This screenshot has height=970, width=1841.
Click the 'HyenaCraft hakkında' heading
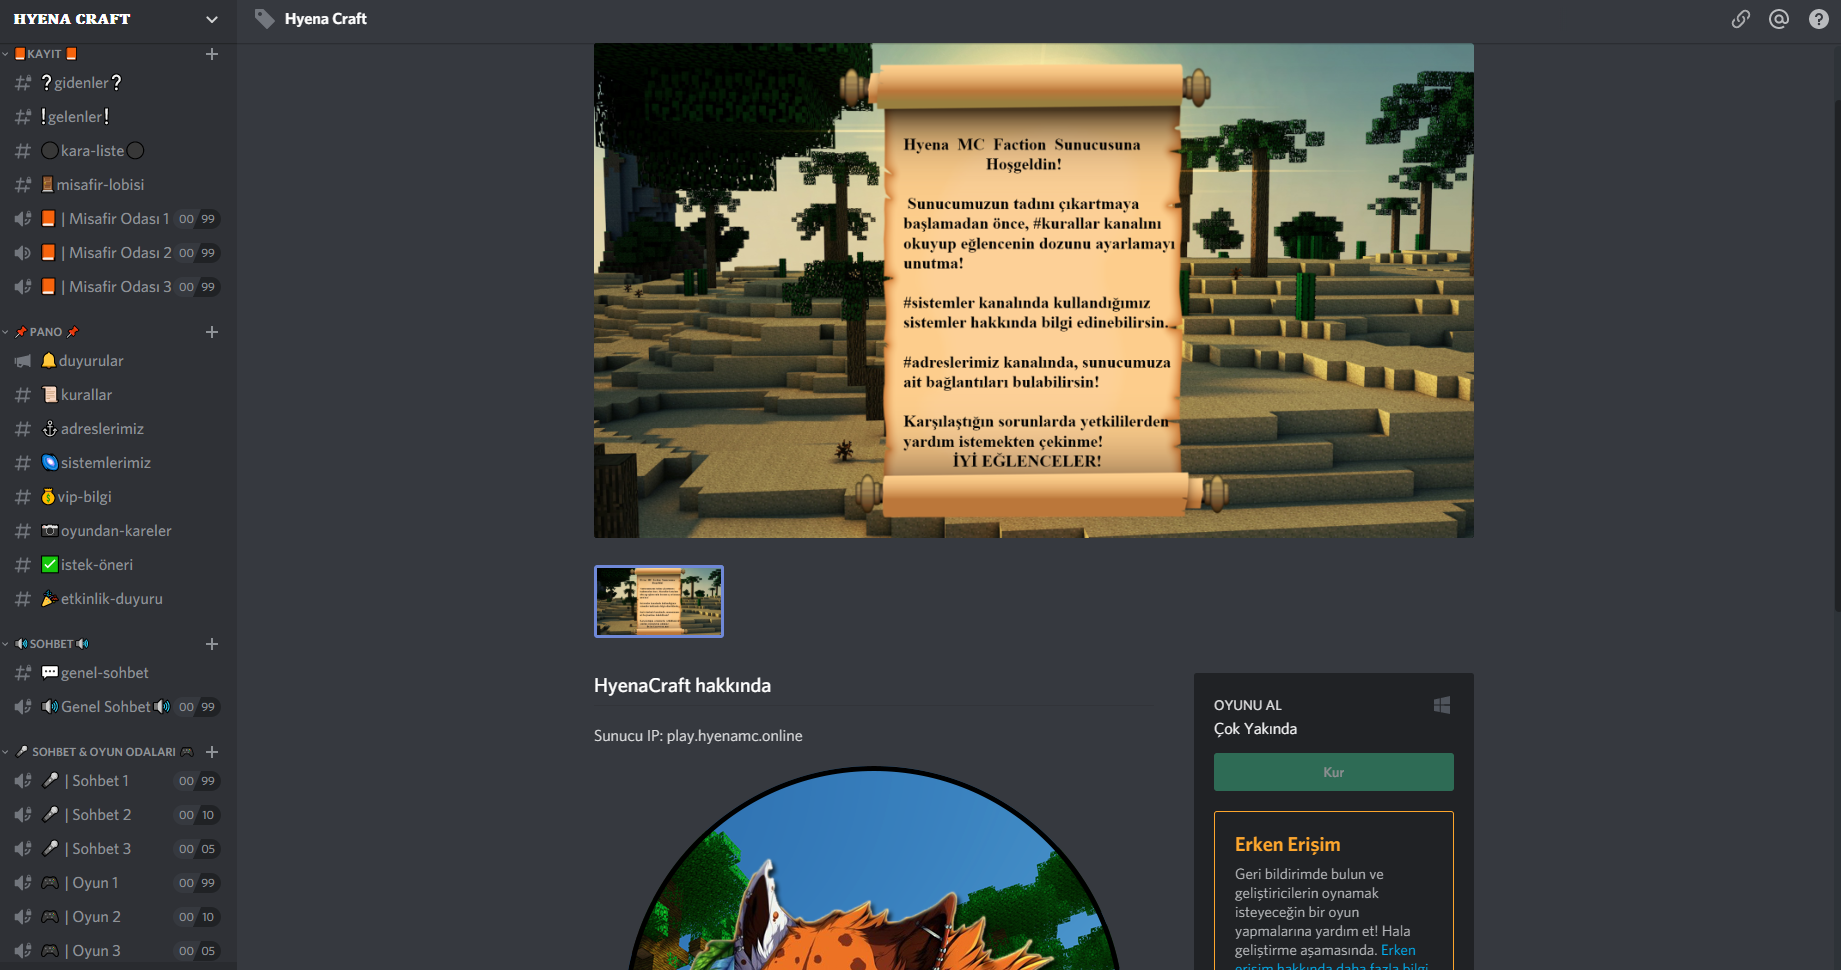pyautogui.click(x=682, y=686)
